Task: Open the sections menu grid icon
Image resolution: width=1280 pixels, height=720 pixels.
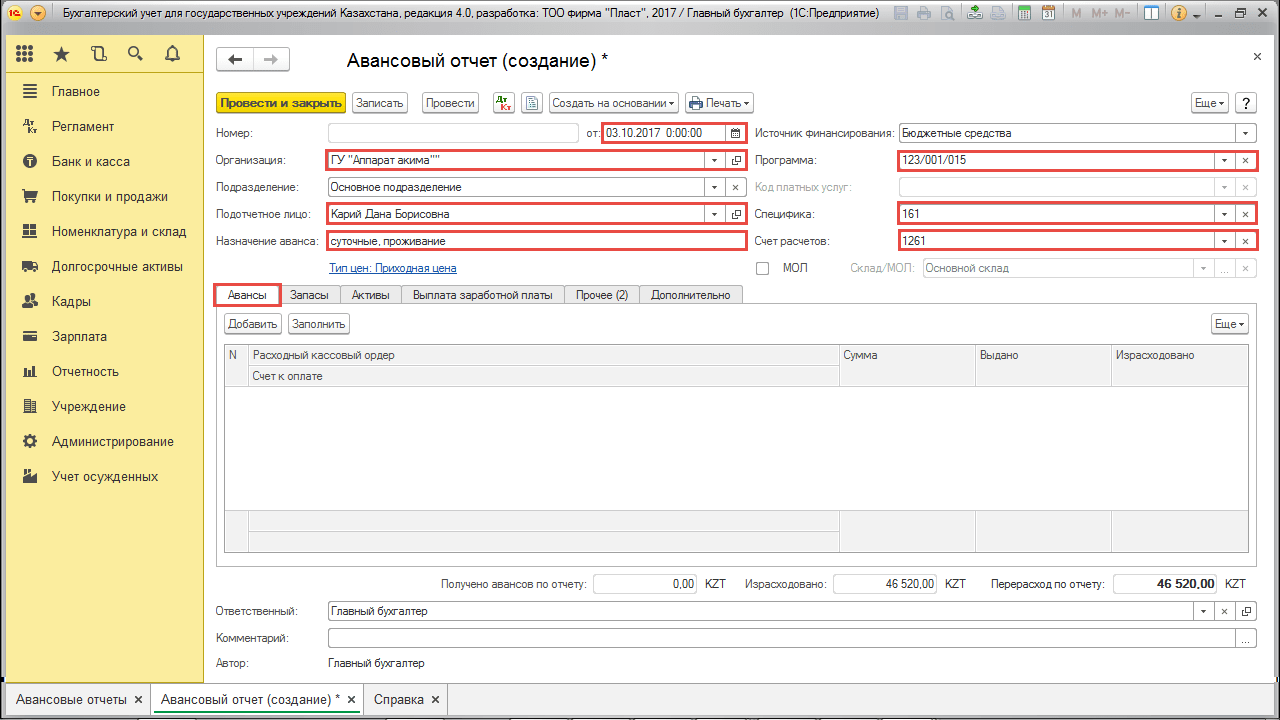Action: tap(25, 54)
